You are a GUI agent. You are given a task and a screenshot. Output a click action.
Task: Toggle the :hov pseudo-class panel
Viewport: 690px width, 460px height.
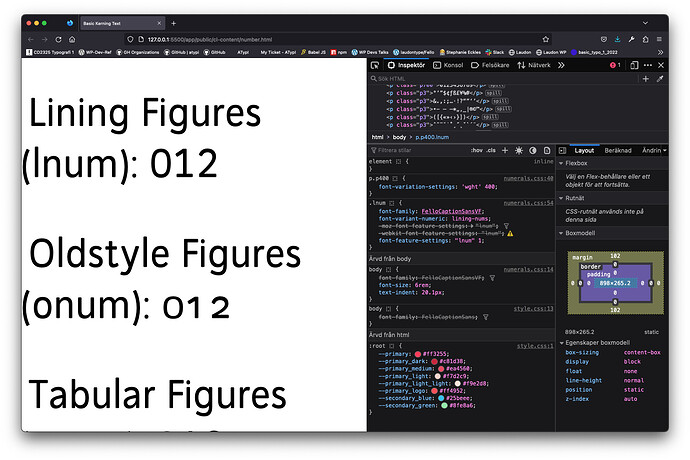pos(476,149)
